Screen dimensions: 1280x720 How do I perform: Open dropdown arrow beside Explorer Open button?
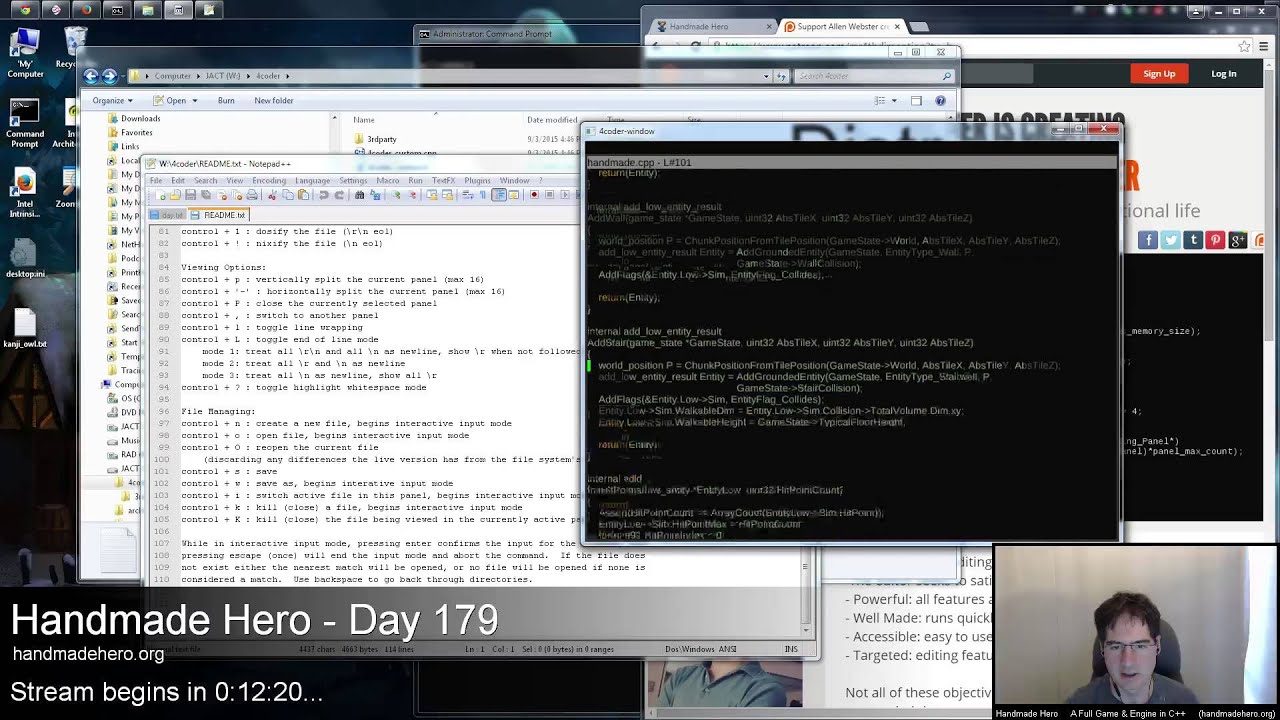tap(193, 100)
